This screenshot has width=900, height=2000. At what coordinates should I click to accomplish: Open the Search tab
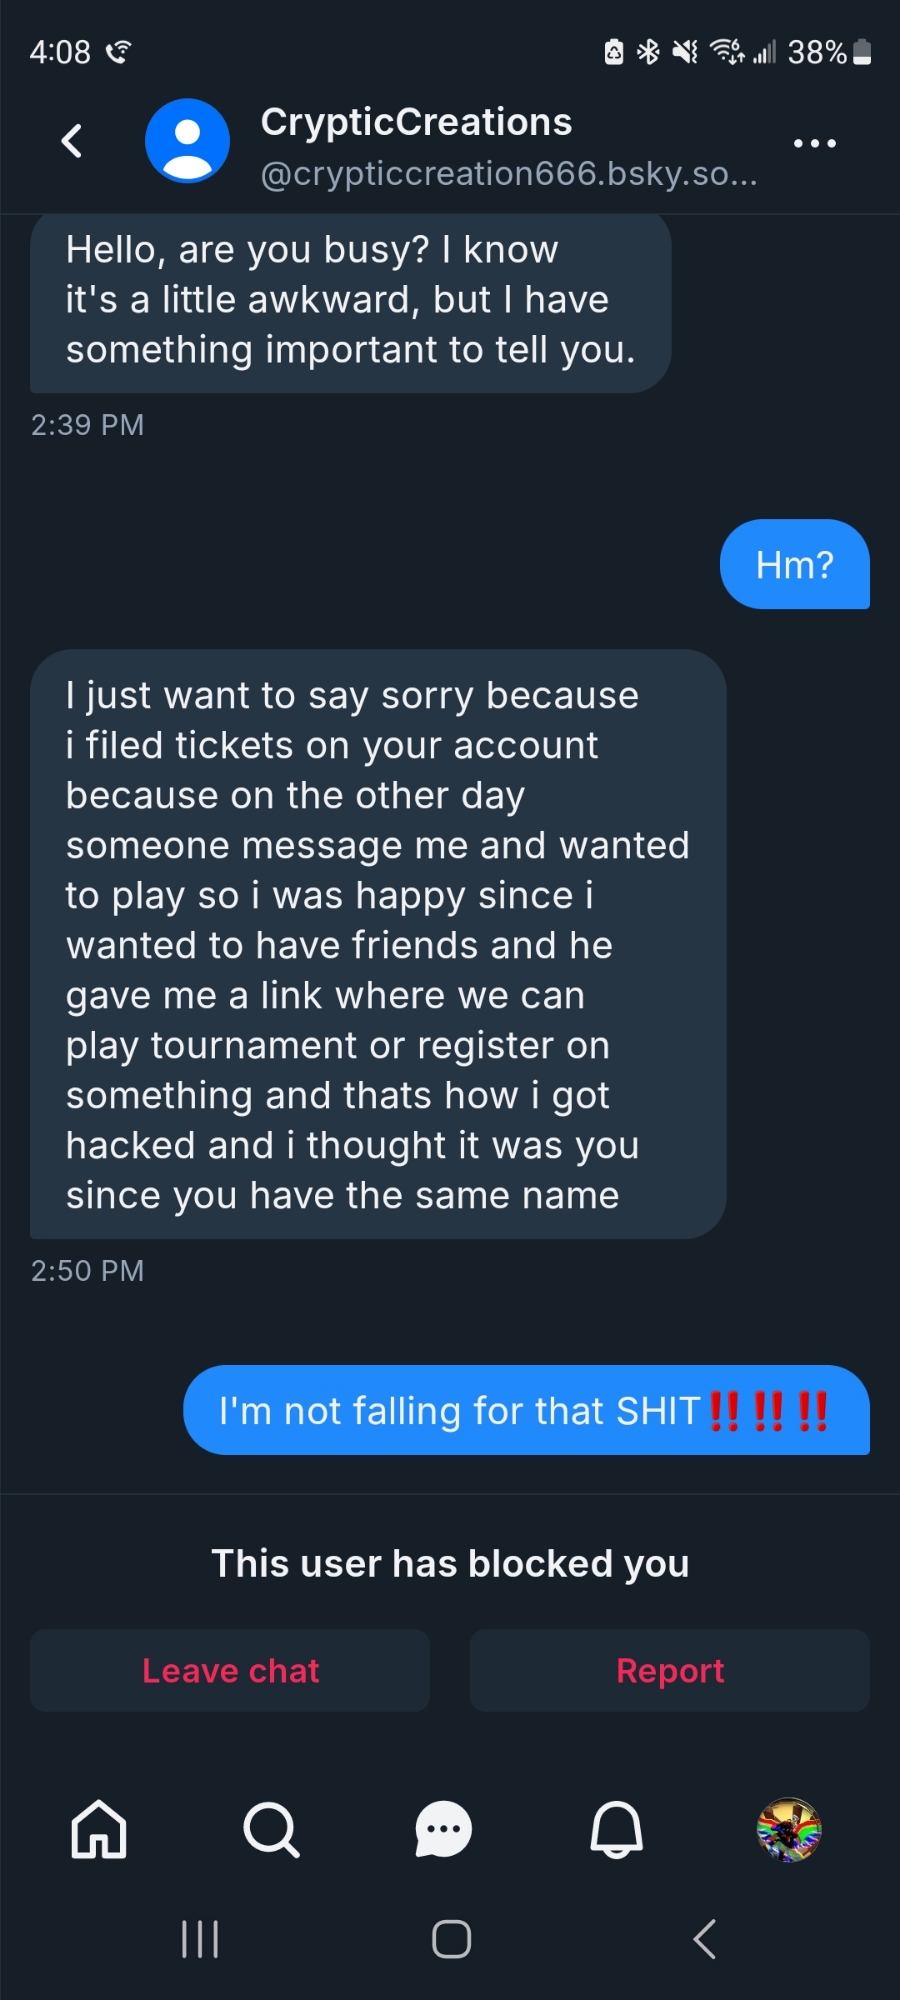tap(271, 1829)
